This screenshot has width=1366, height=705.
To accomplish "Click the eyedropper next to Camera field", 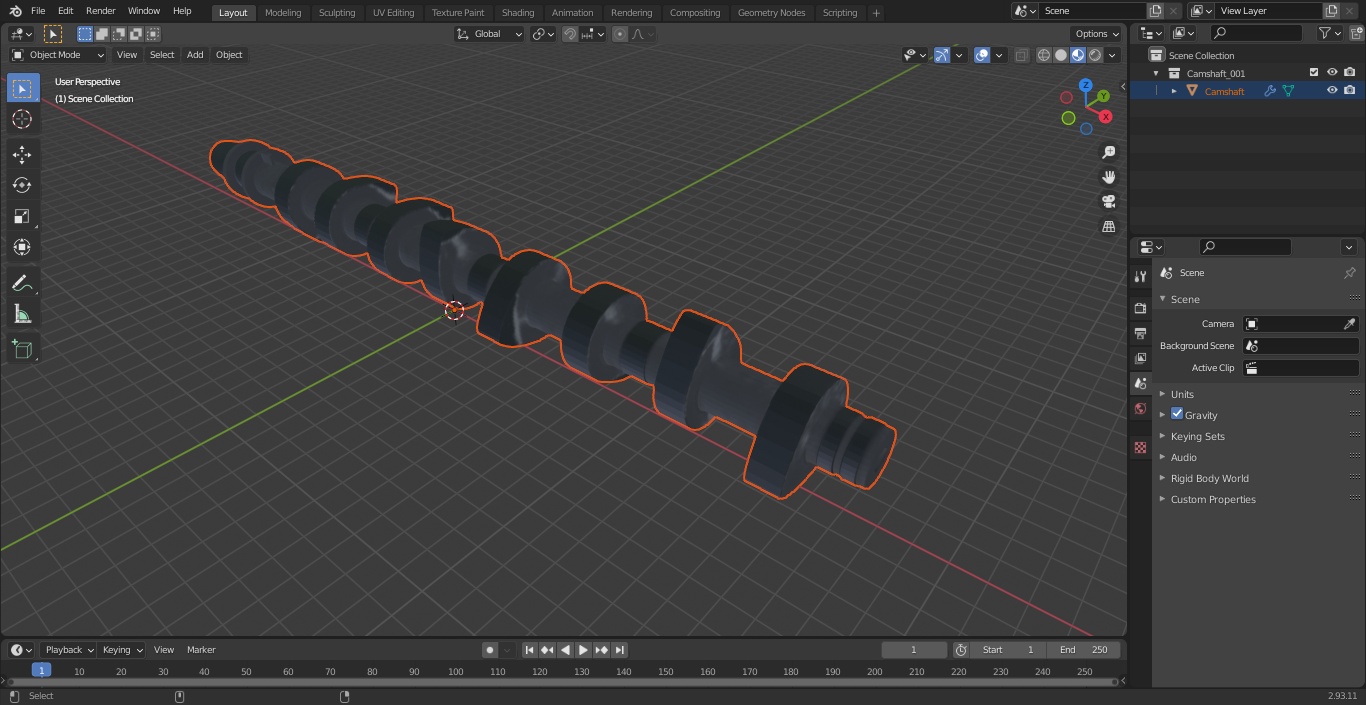I will tap(1349, 324).
